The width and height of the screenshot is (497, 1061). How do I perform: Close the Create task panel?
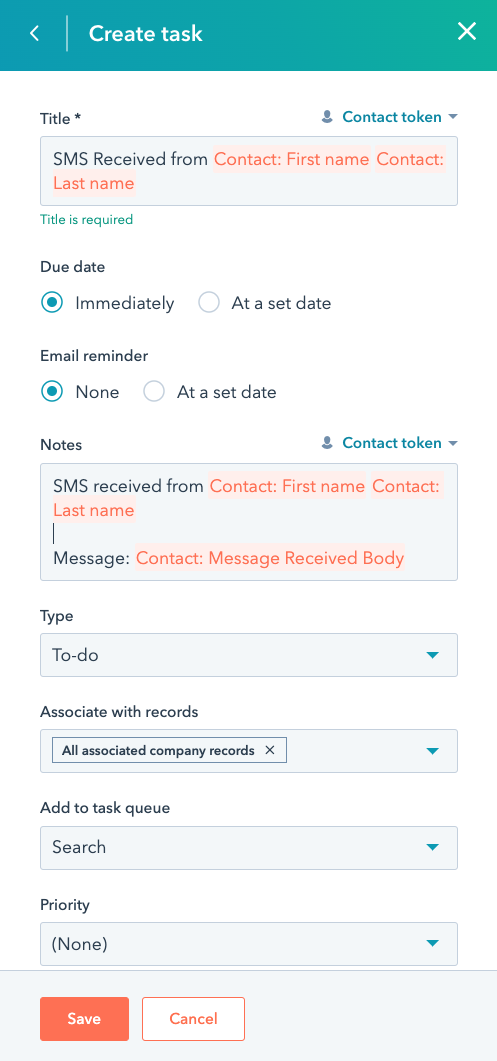tap(467, 32)
